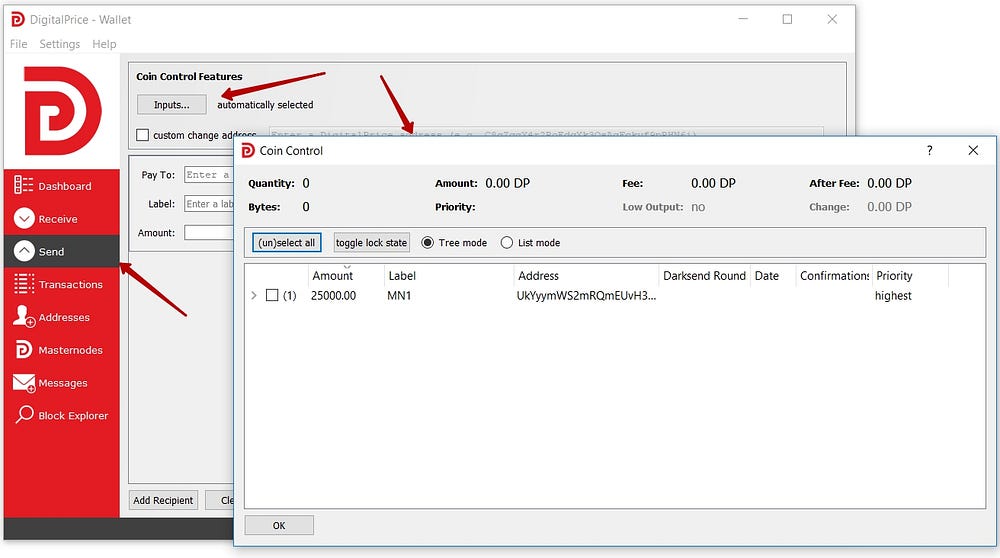This screenshot has height=558, width=1000.
Task: Click the 25000.00 amount cell
Action: coord(334,296)
